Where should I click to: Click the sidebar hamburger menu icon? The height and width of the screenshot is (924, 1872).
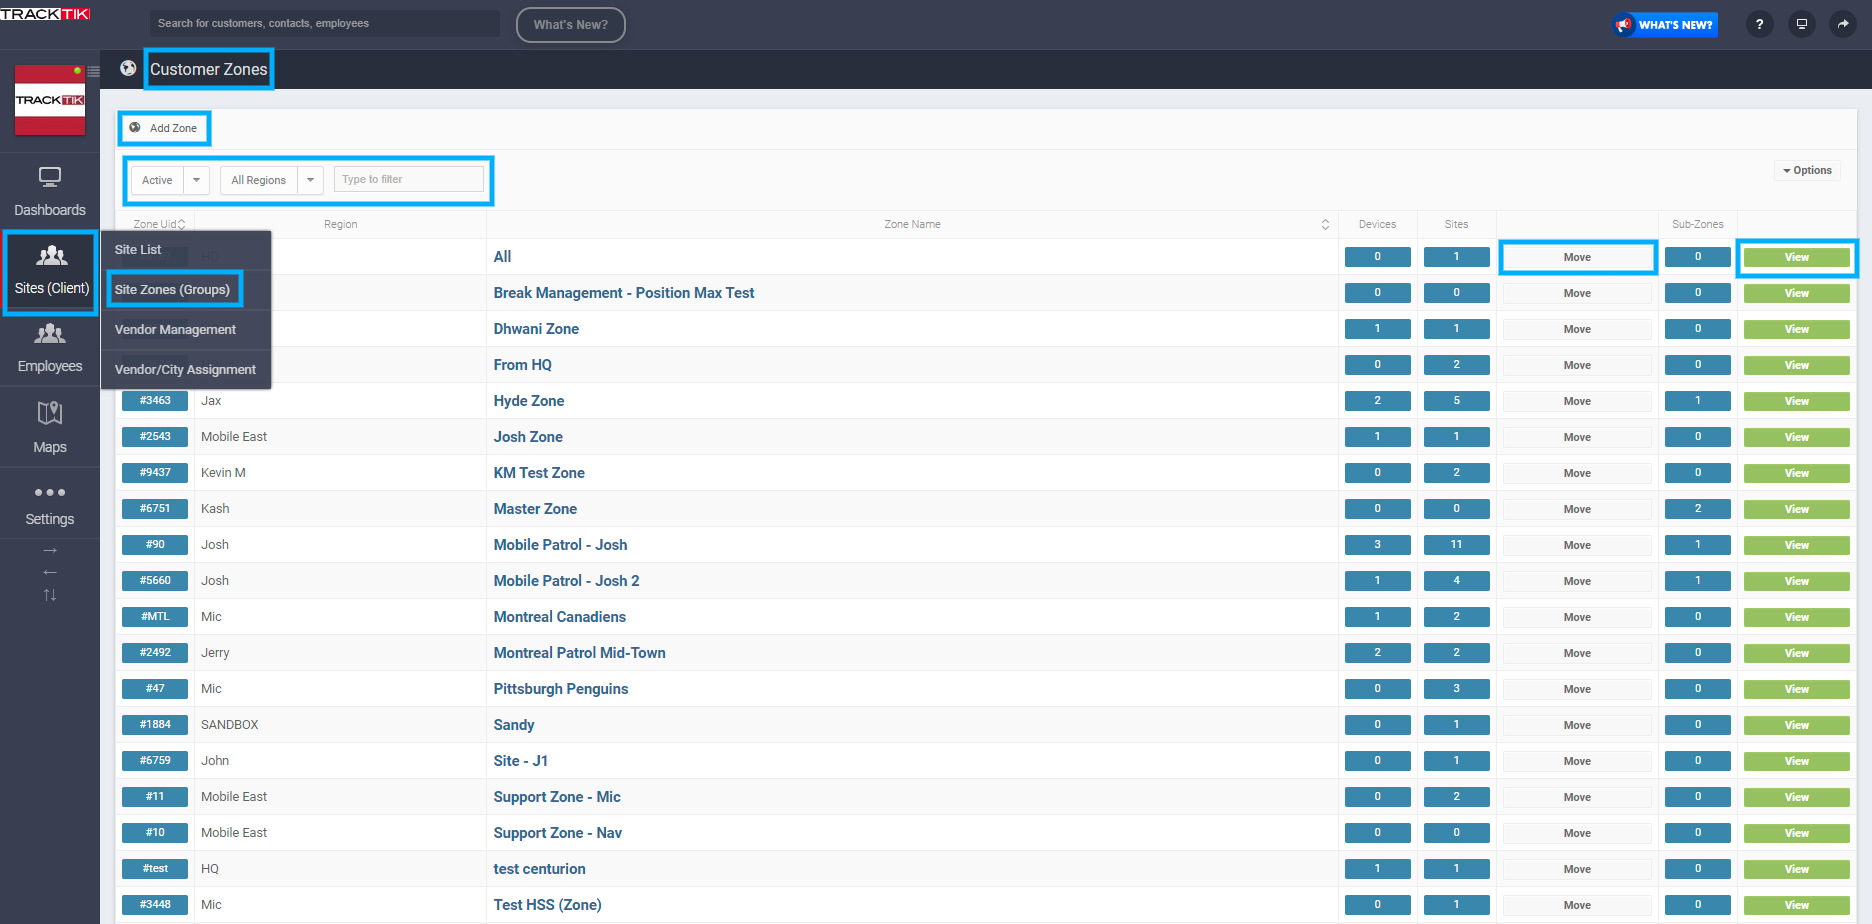(93, 71)
